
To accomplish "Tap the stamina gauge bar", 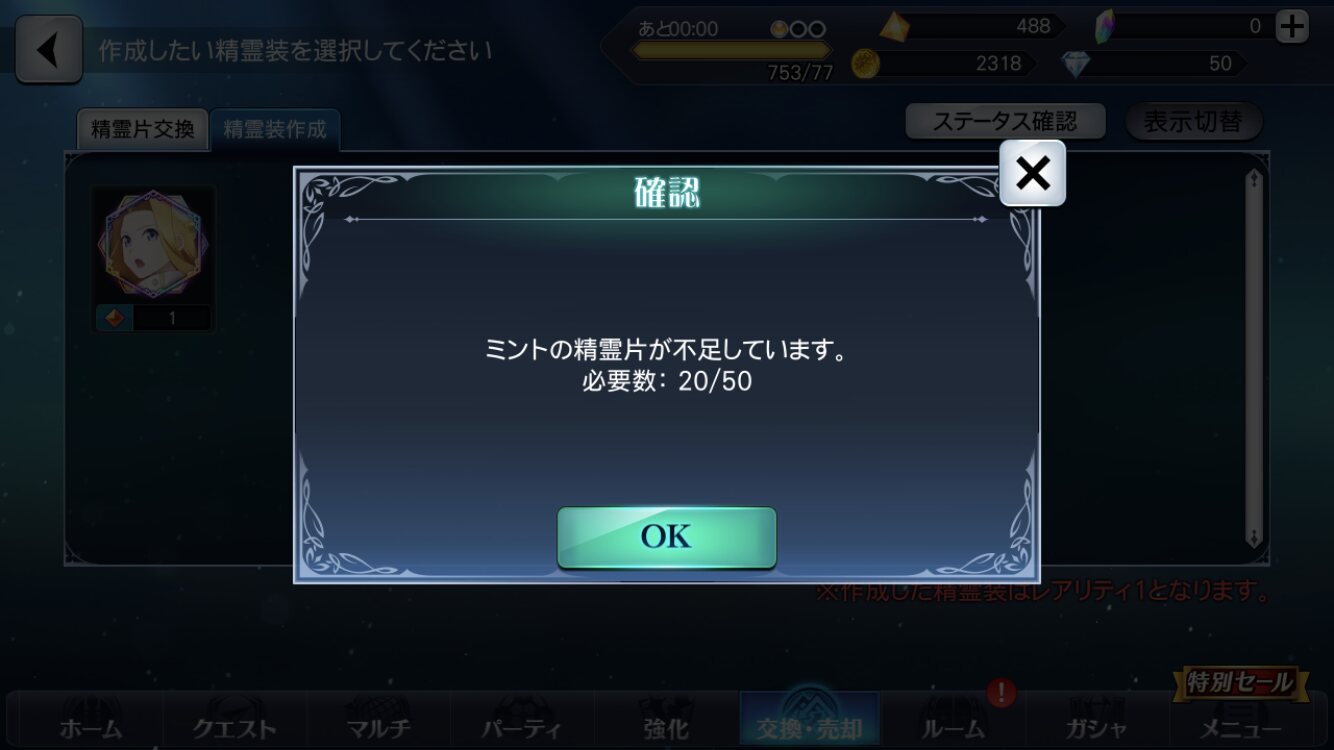I will tap(732, 51).
